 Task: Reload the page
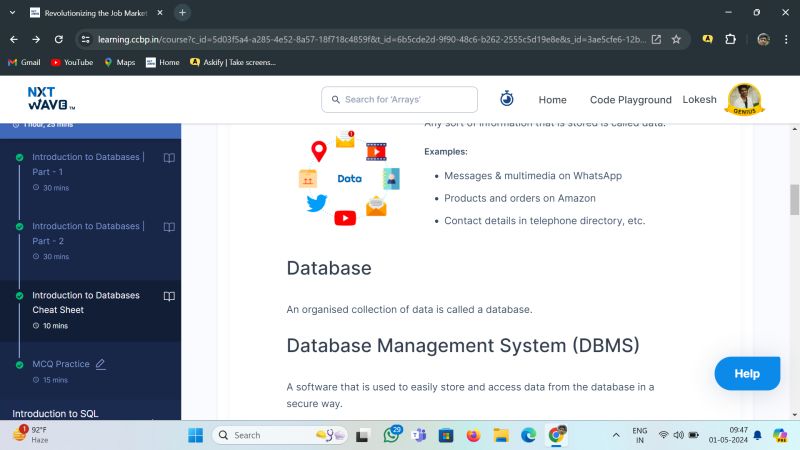point(59,39)
